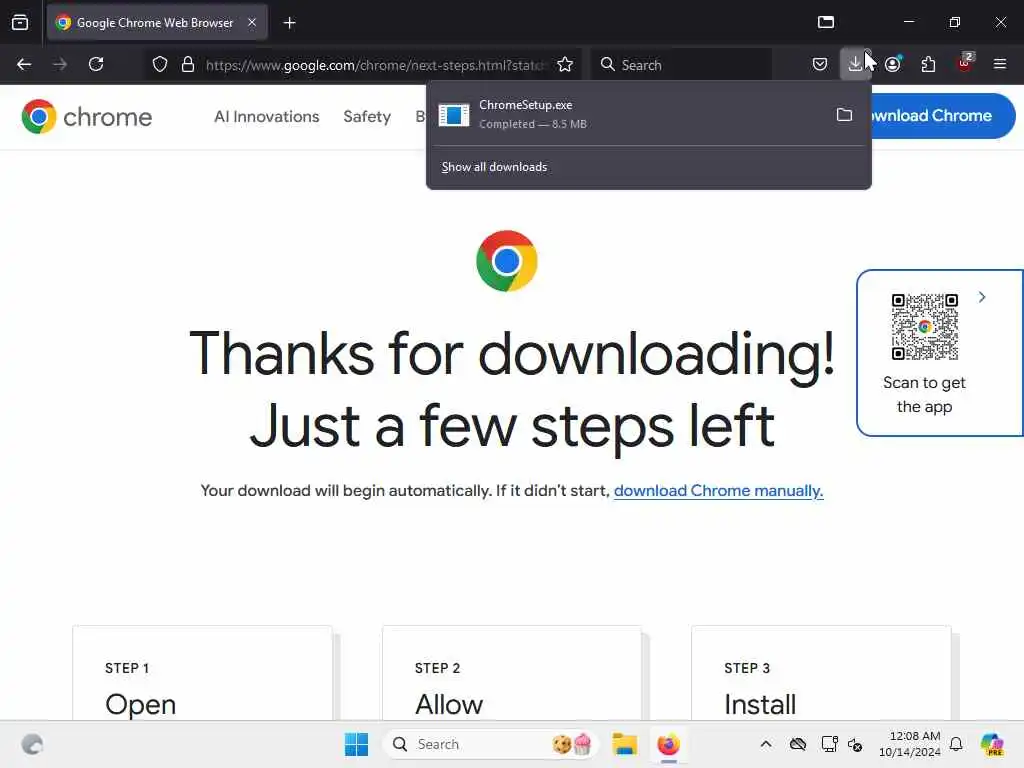Open the AI Innovations menu item
Screen dimensions: 1024x768
click(x=266, y=116)
